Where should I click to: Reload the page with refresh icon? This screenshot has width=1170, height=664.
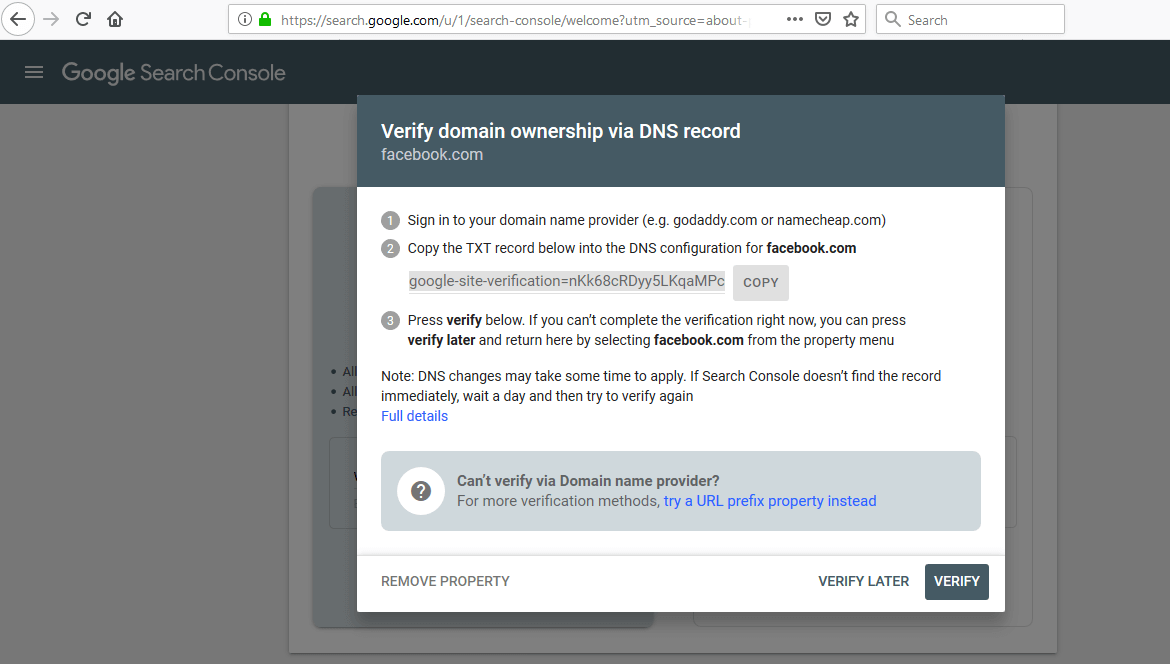[84, 19]
